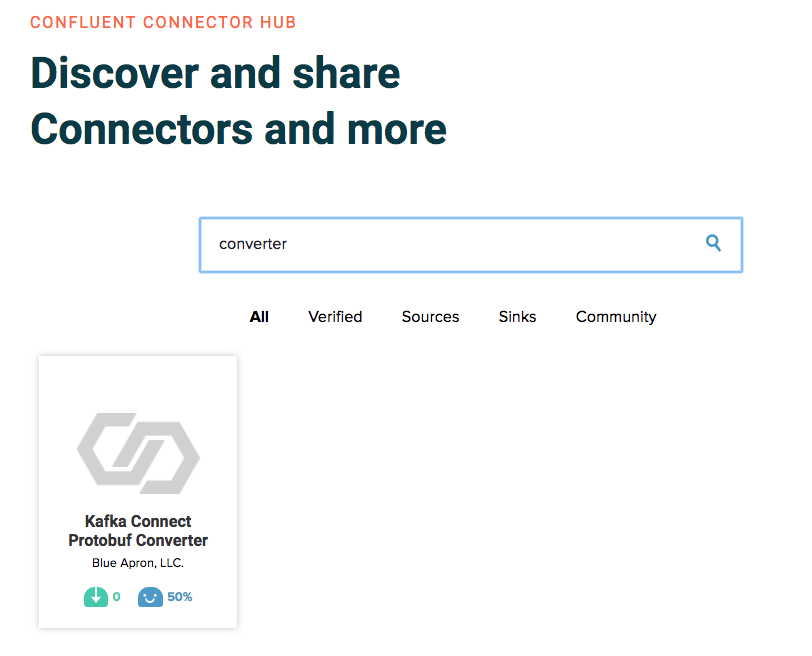Click the magnifying glass search icon
This screenshot has width=812, height=656.
[714, 243]
